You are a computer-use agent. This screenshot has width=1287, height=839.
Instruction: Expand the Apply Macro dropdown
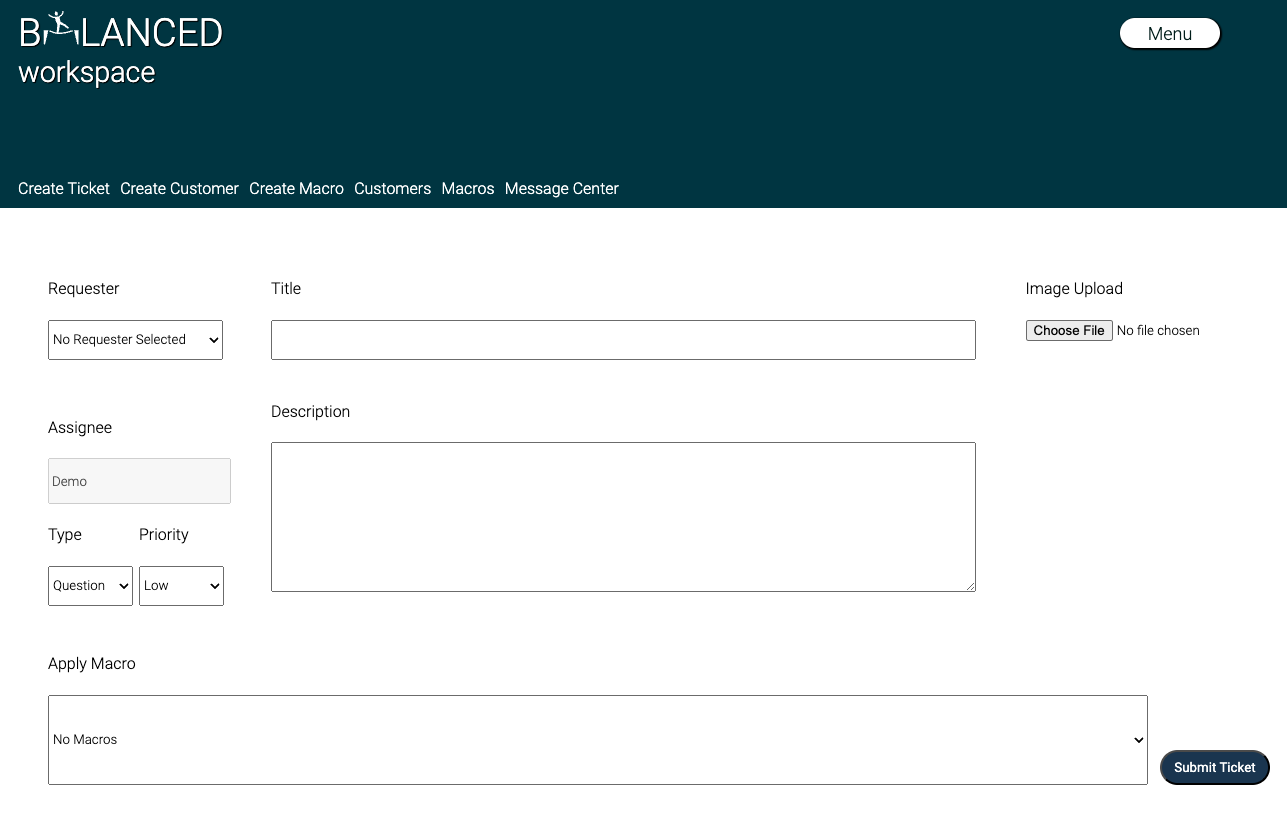(x=597, y=740)
